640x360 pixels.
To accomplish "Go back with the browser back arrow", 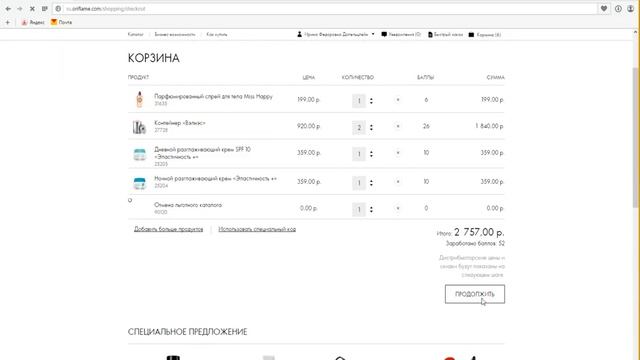I will coord(8,9).
